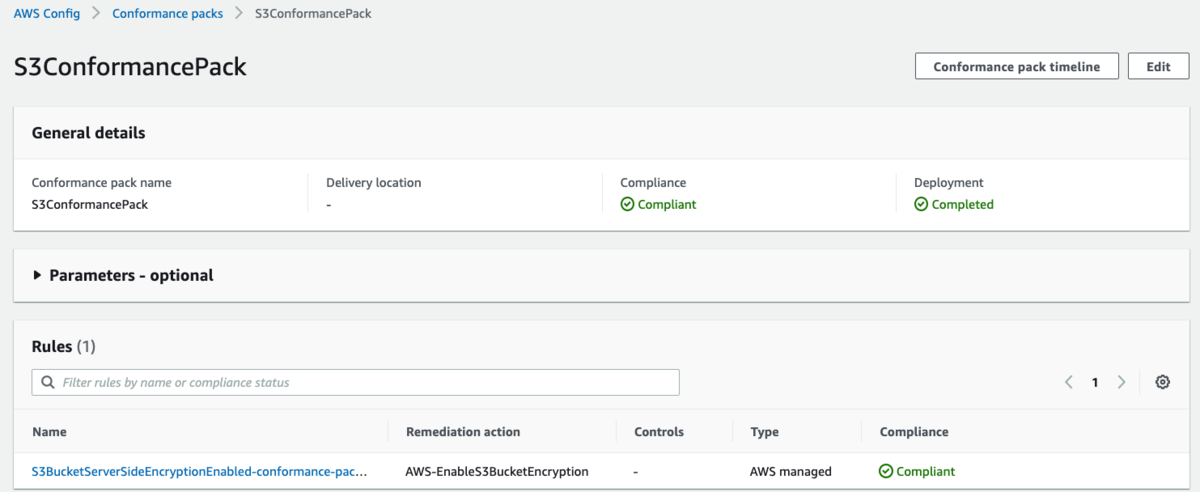Sort rules by Name column header
The height and width of the screenshot is (492, 1200).
(x=49, y=432)
